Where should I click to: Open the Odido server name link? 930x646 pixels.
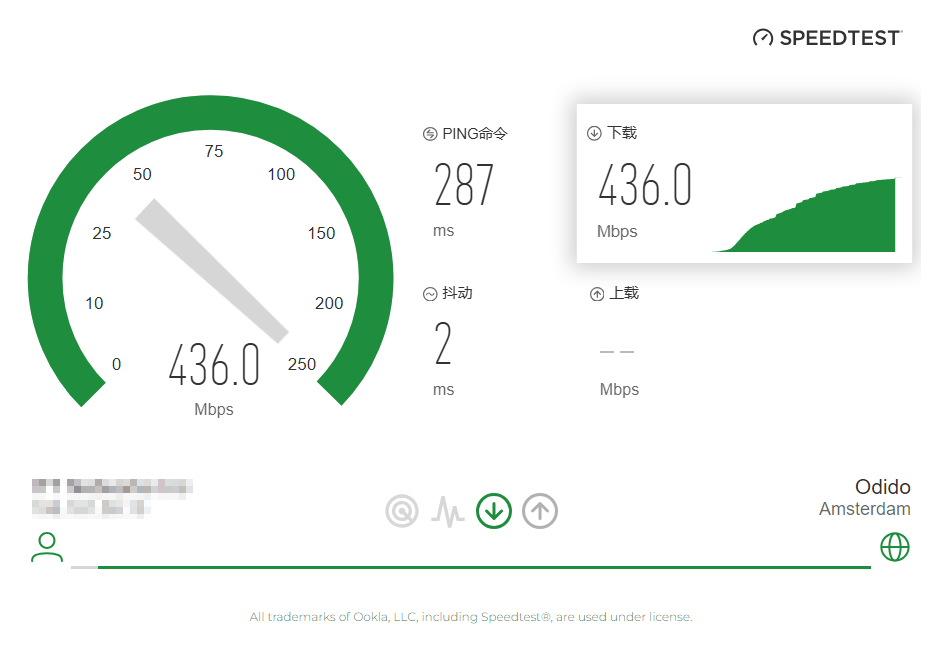[882, 487]
